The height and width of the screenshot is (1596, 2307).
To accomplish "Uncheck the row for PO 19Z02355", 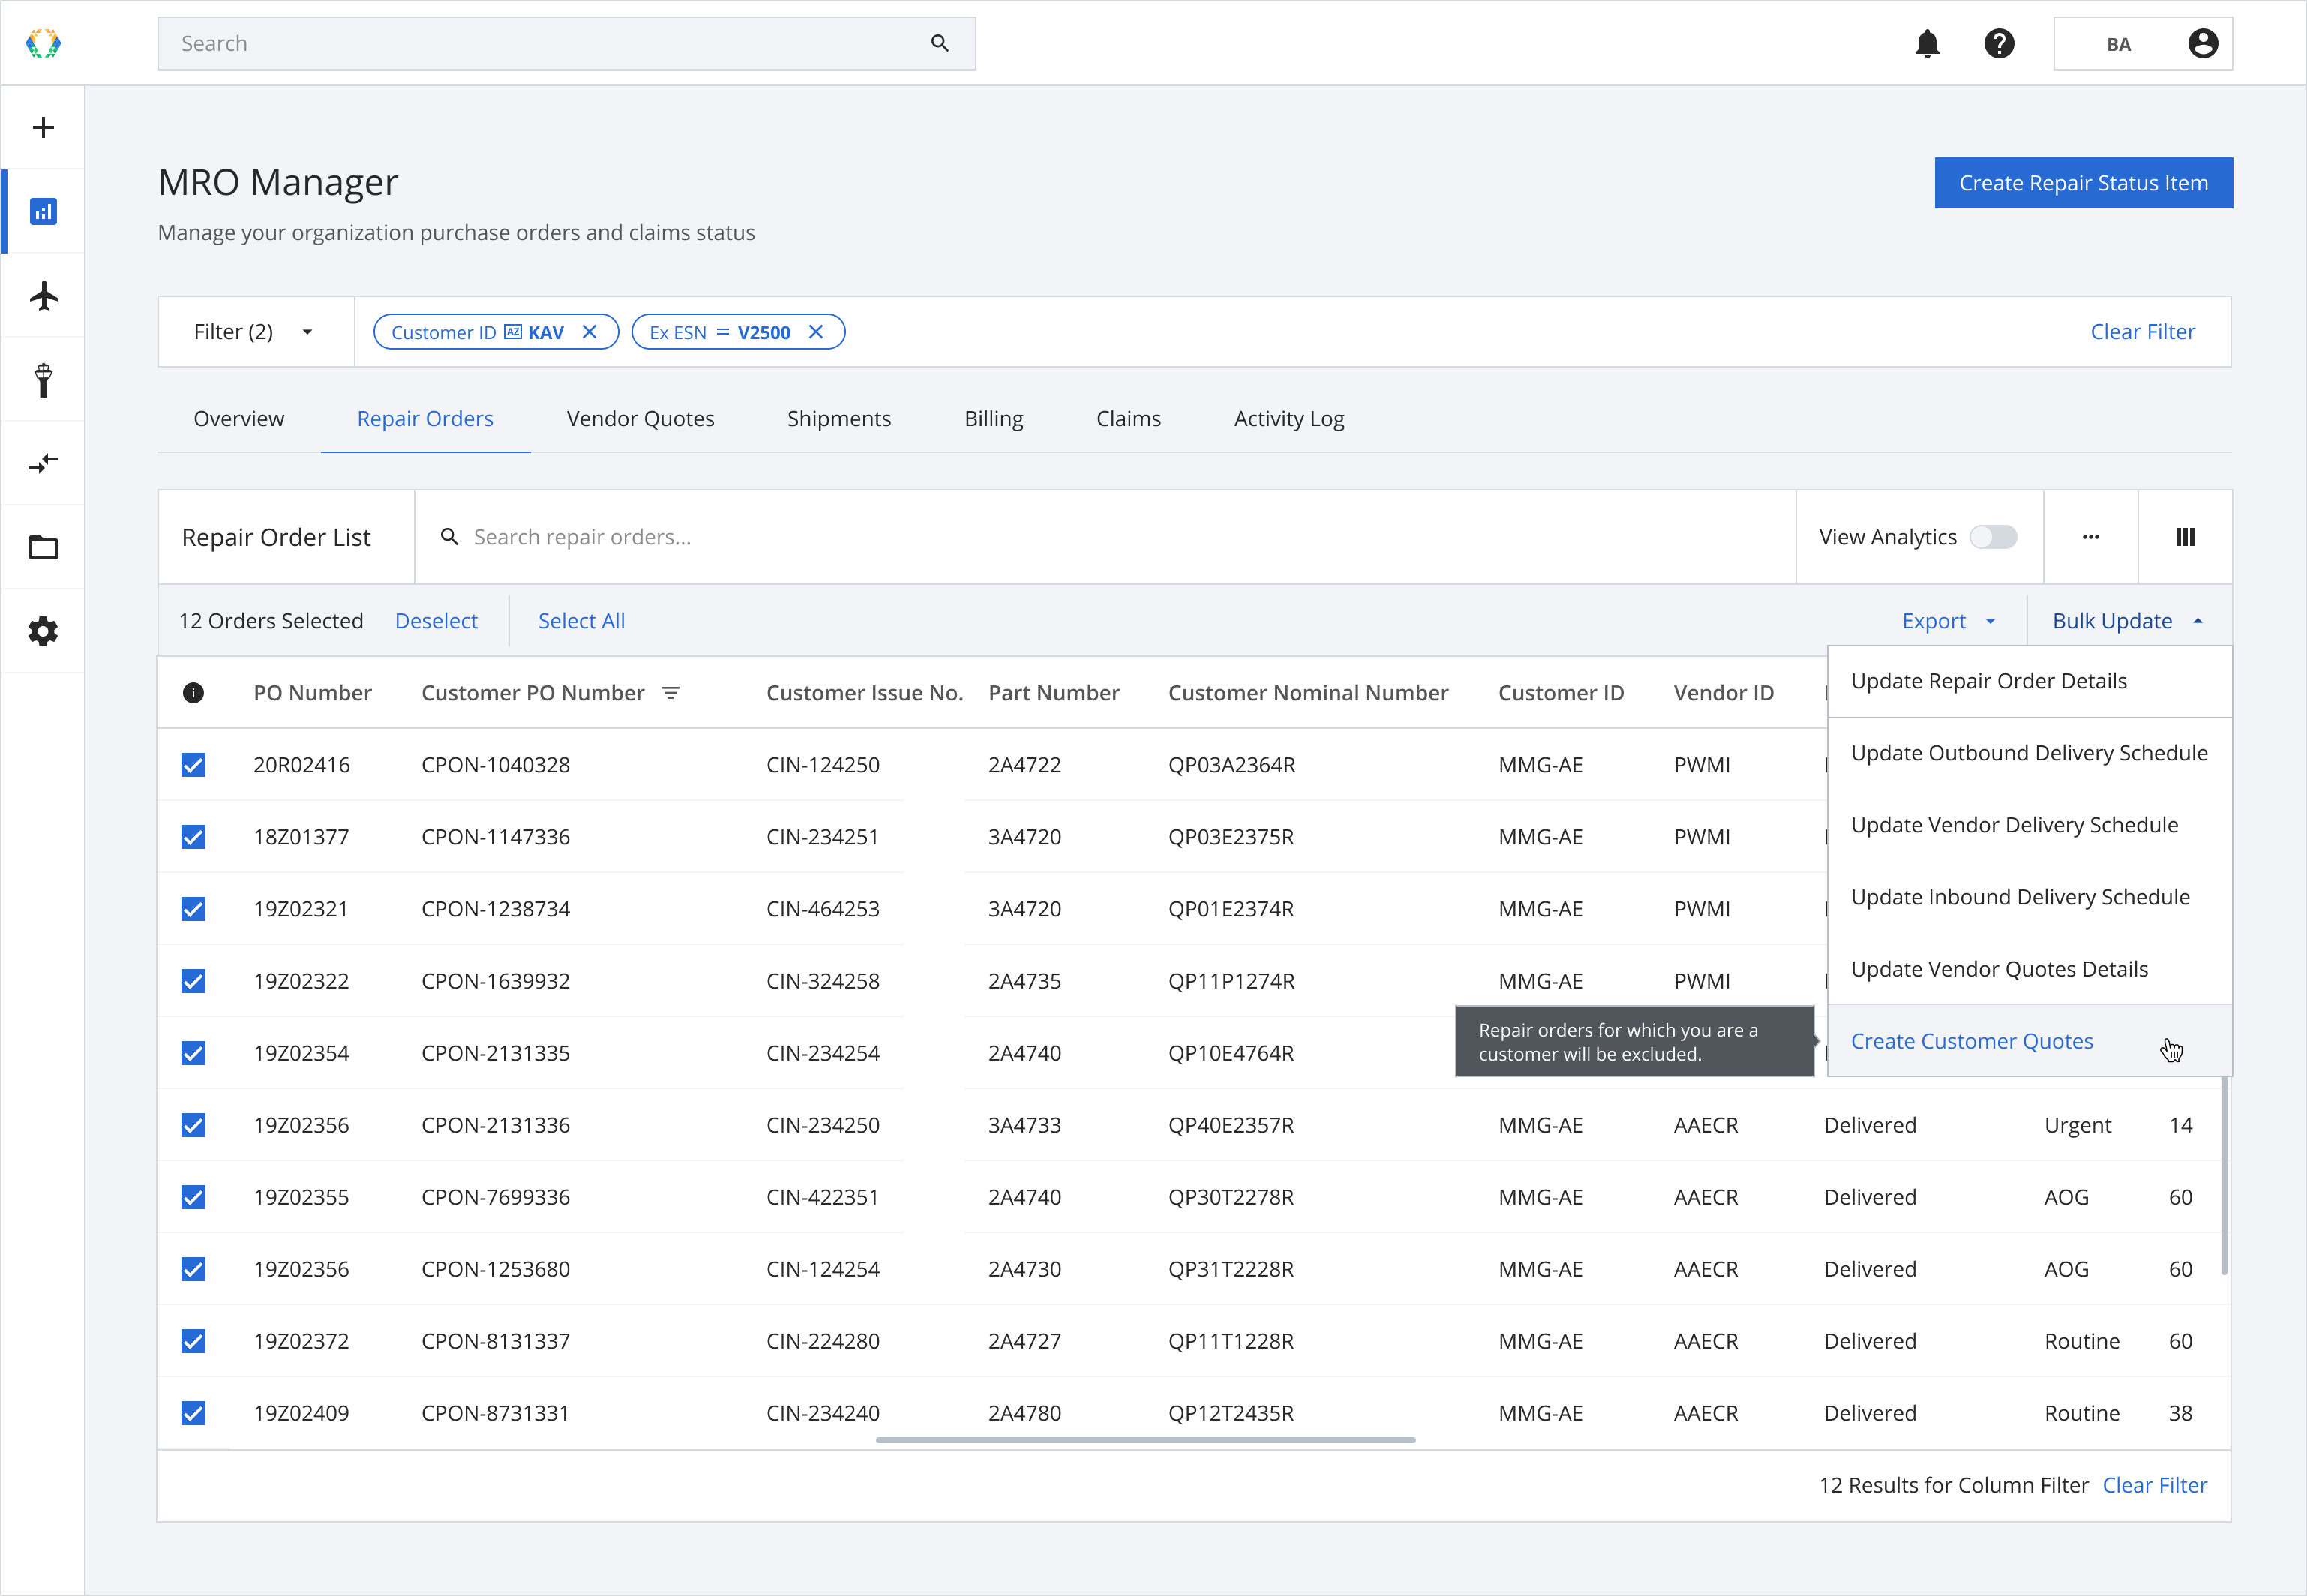I will pyautogui.click(x=194, y=1197).
